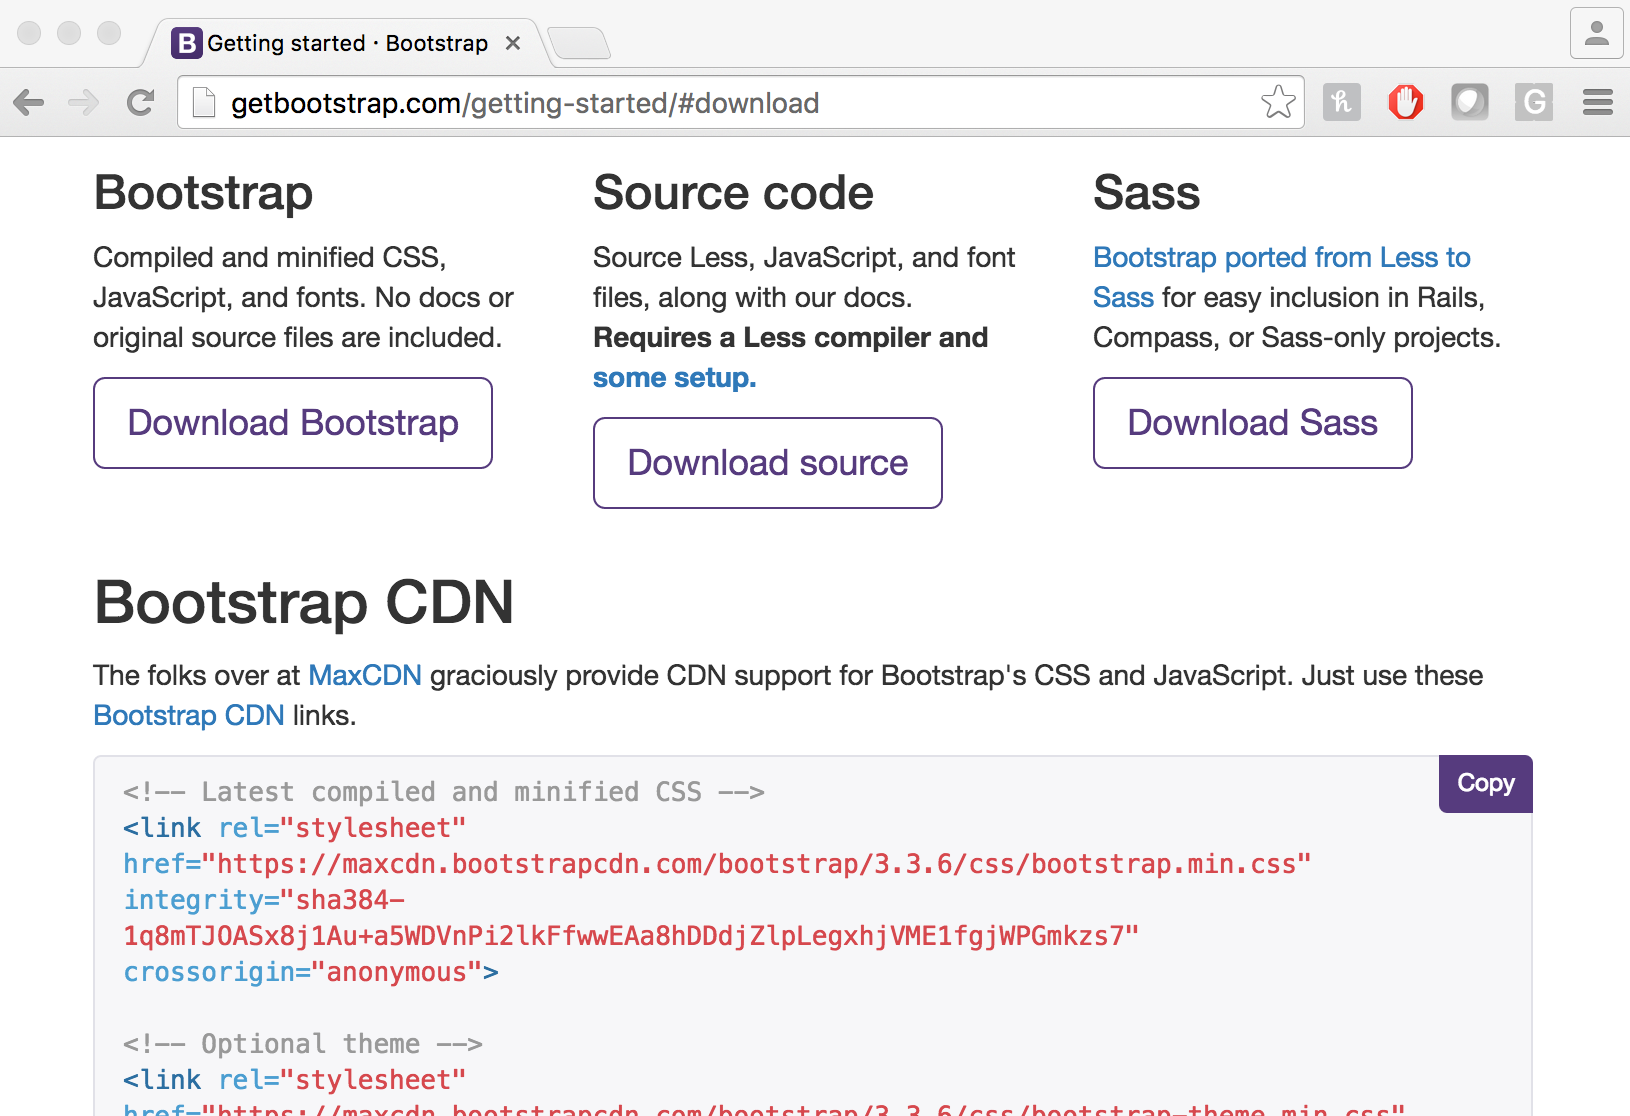
Task: Open the Chrome hamburger menu
Action: pos(1597,102)
